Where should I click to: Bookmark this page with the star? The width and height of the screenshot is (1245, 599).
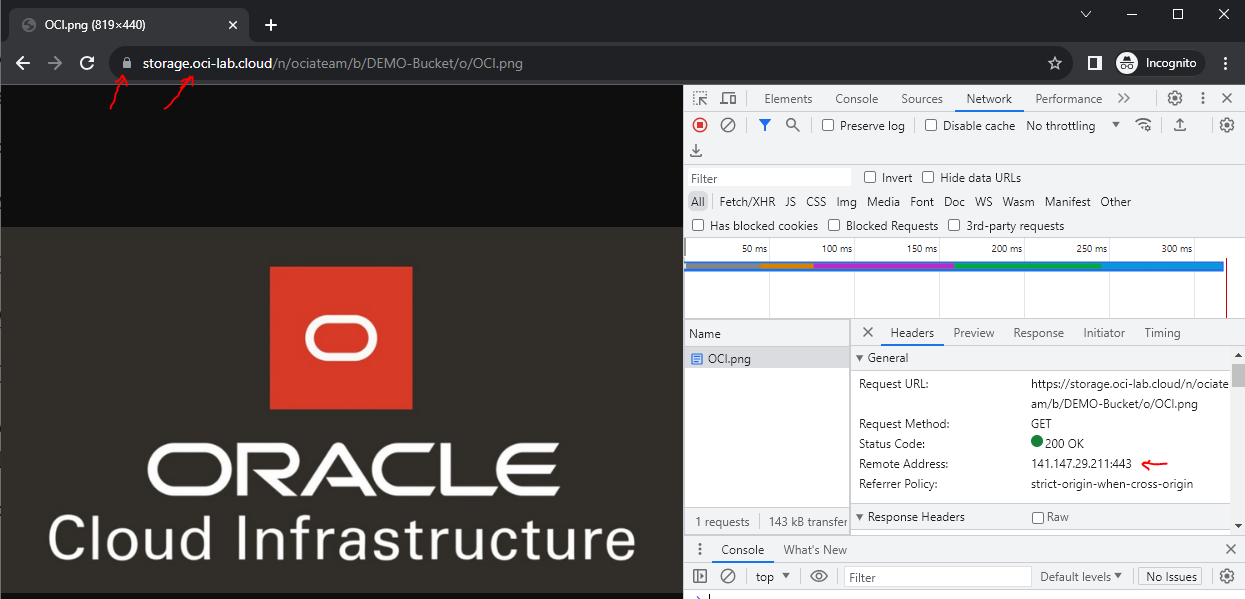click(1054, 63)
